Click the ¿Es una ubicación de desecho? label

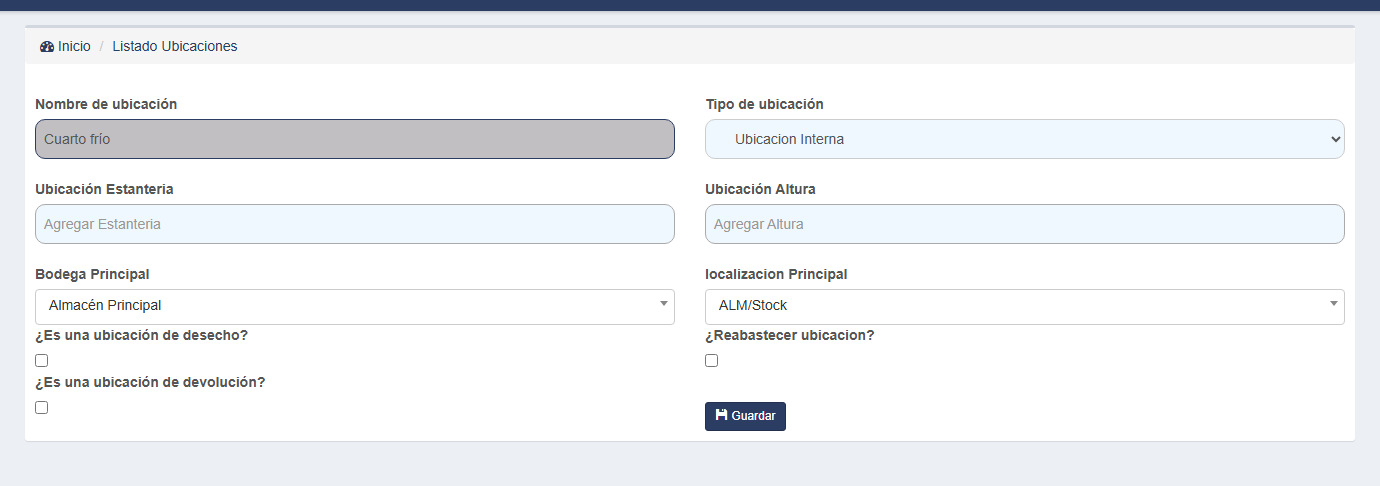pos(141,335)
